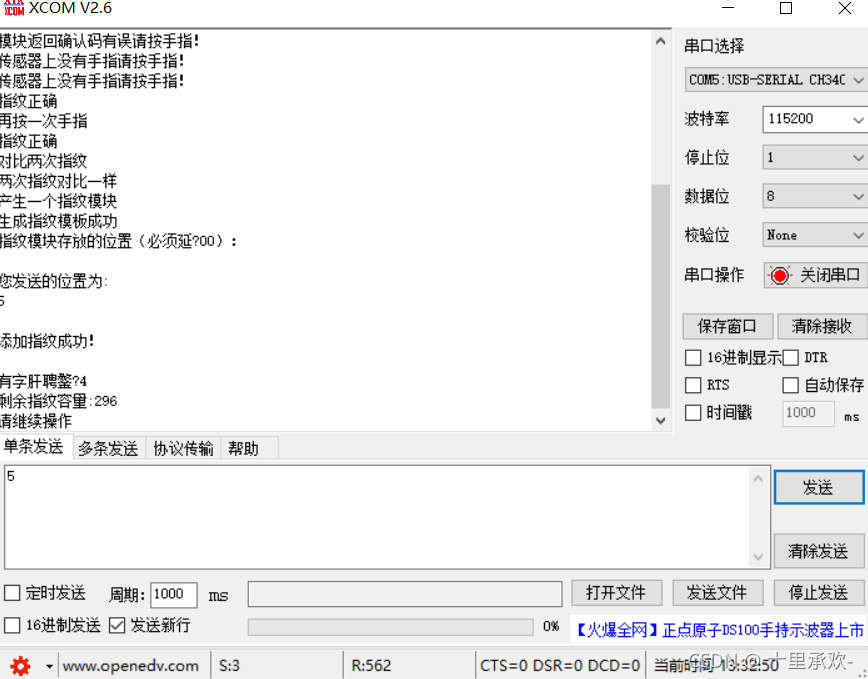Switch to the 多条发送 tab

[108, 448]
